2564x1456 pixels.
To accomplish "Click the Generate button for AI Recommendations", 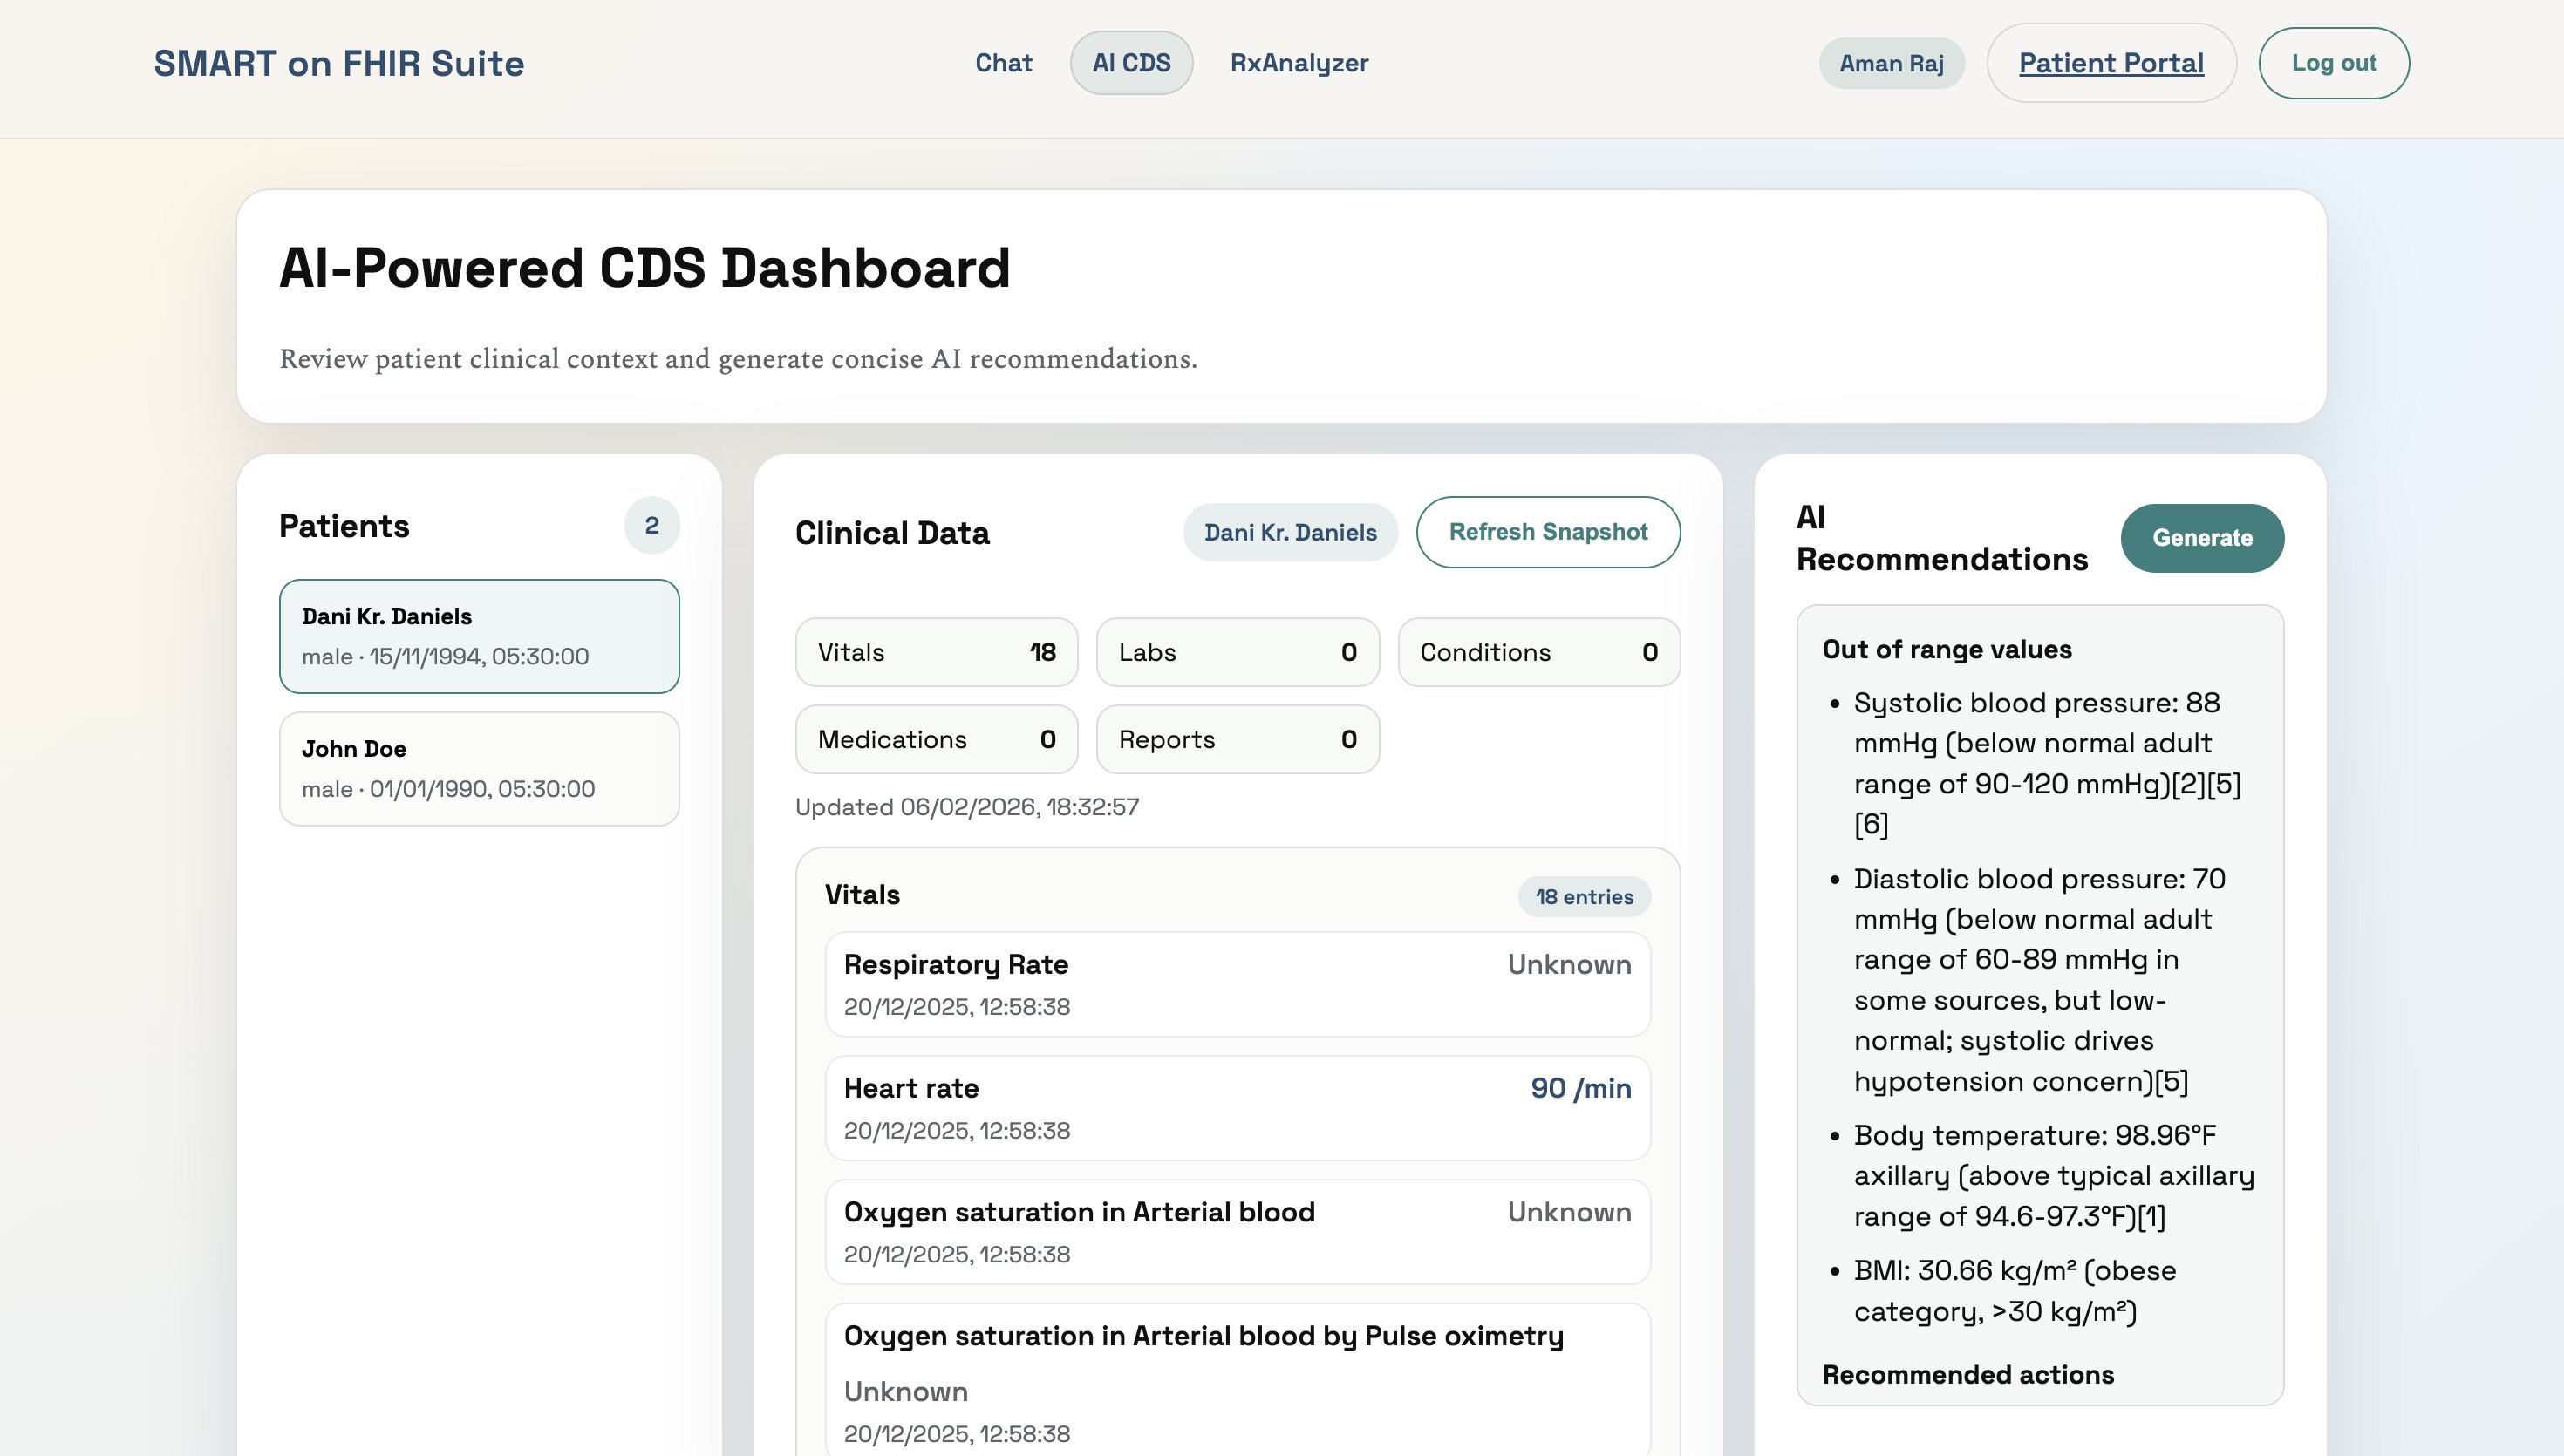I will (2201, 538).
